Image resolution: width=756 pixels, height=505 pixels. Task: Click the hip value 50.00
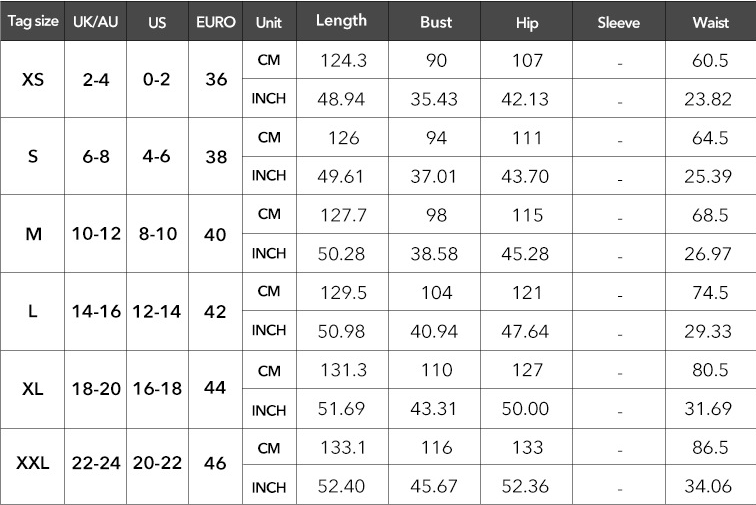[x=525, y=409]
